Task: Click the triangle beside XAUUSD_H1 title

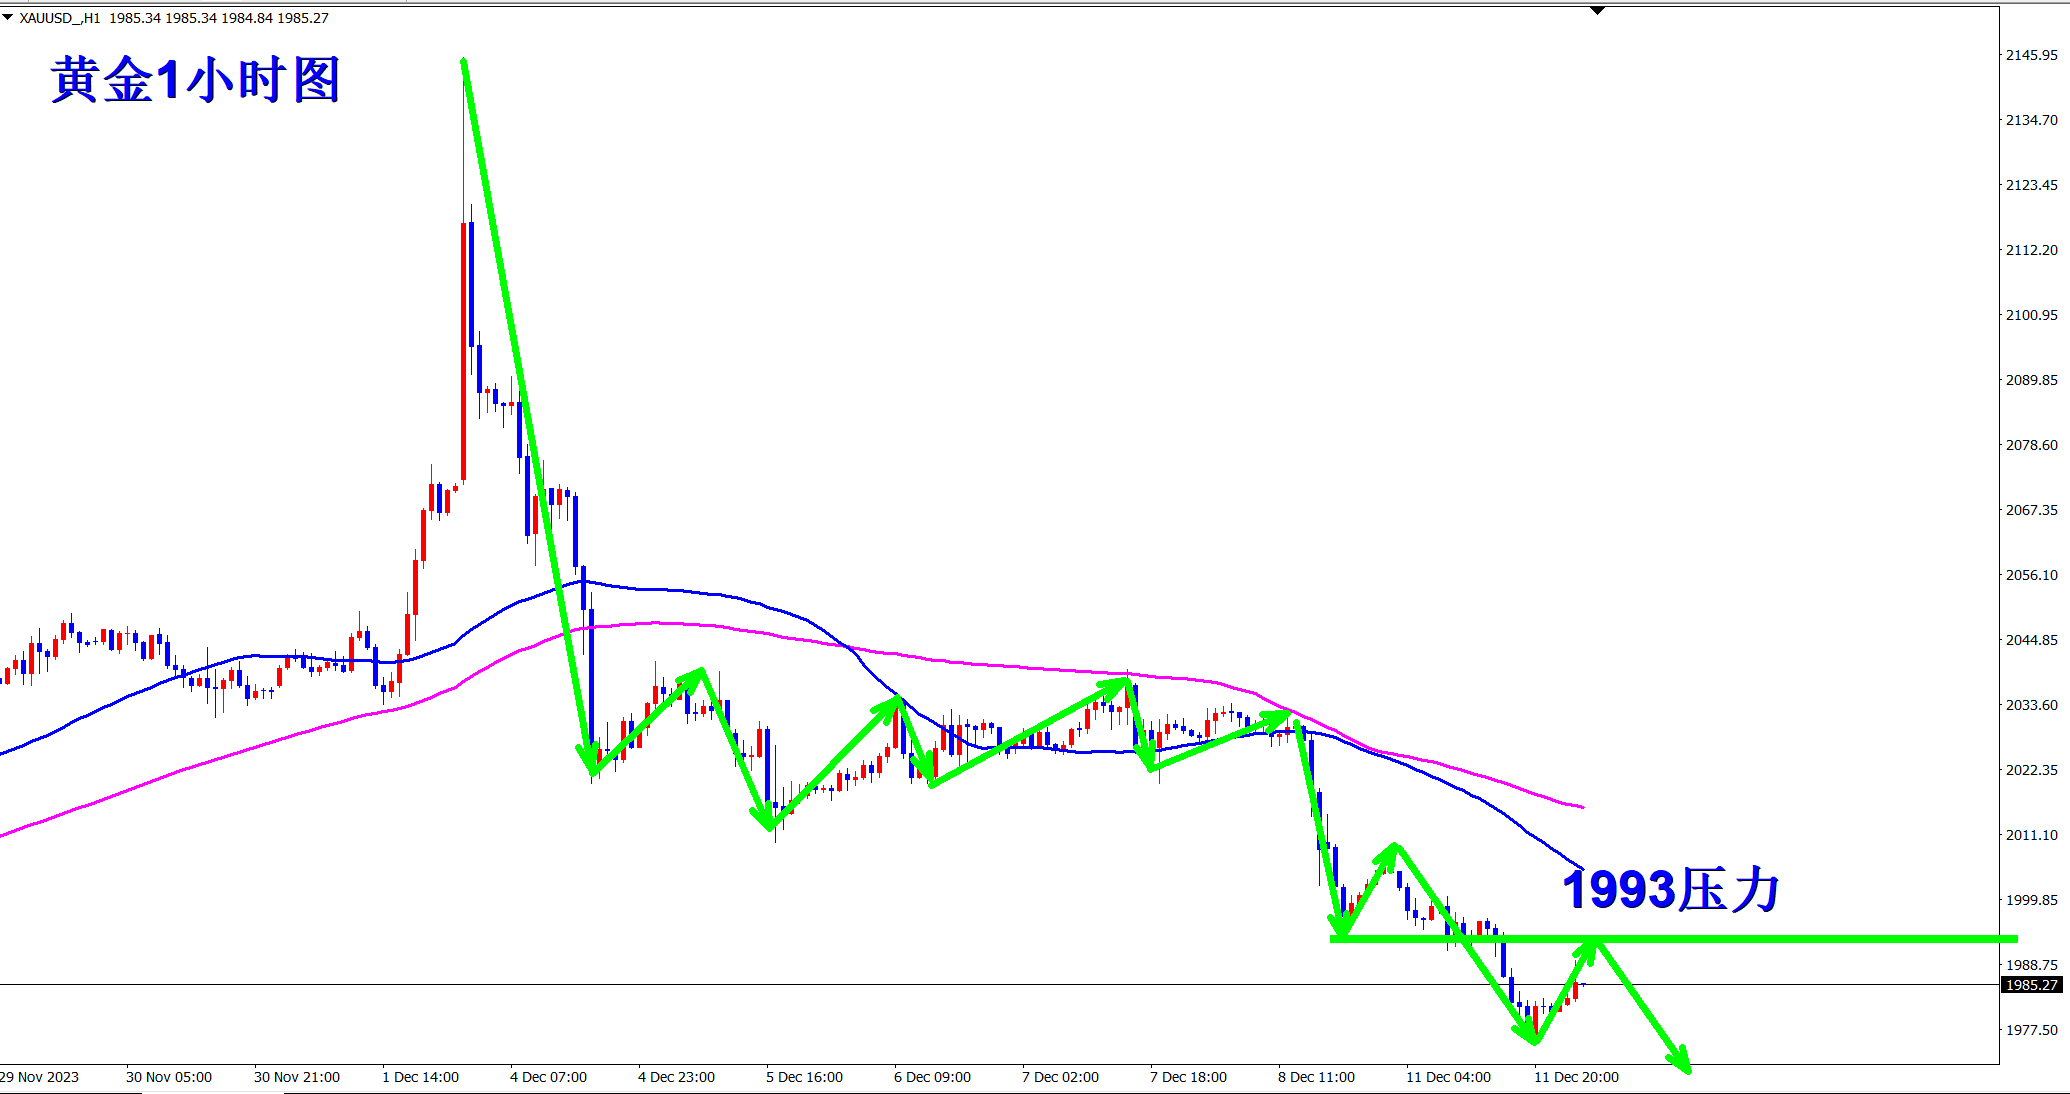Action: (x=8, y=17)
